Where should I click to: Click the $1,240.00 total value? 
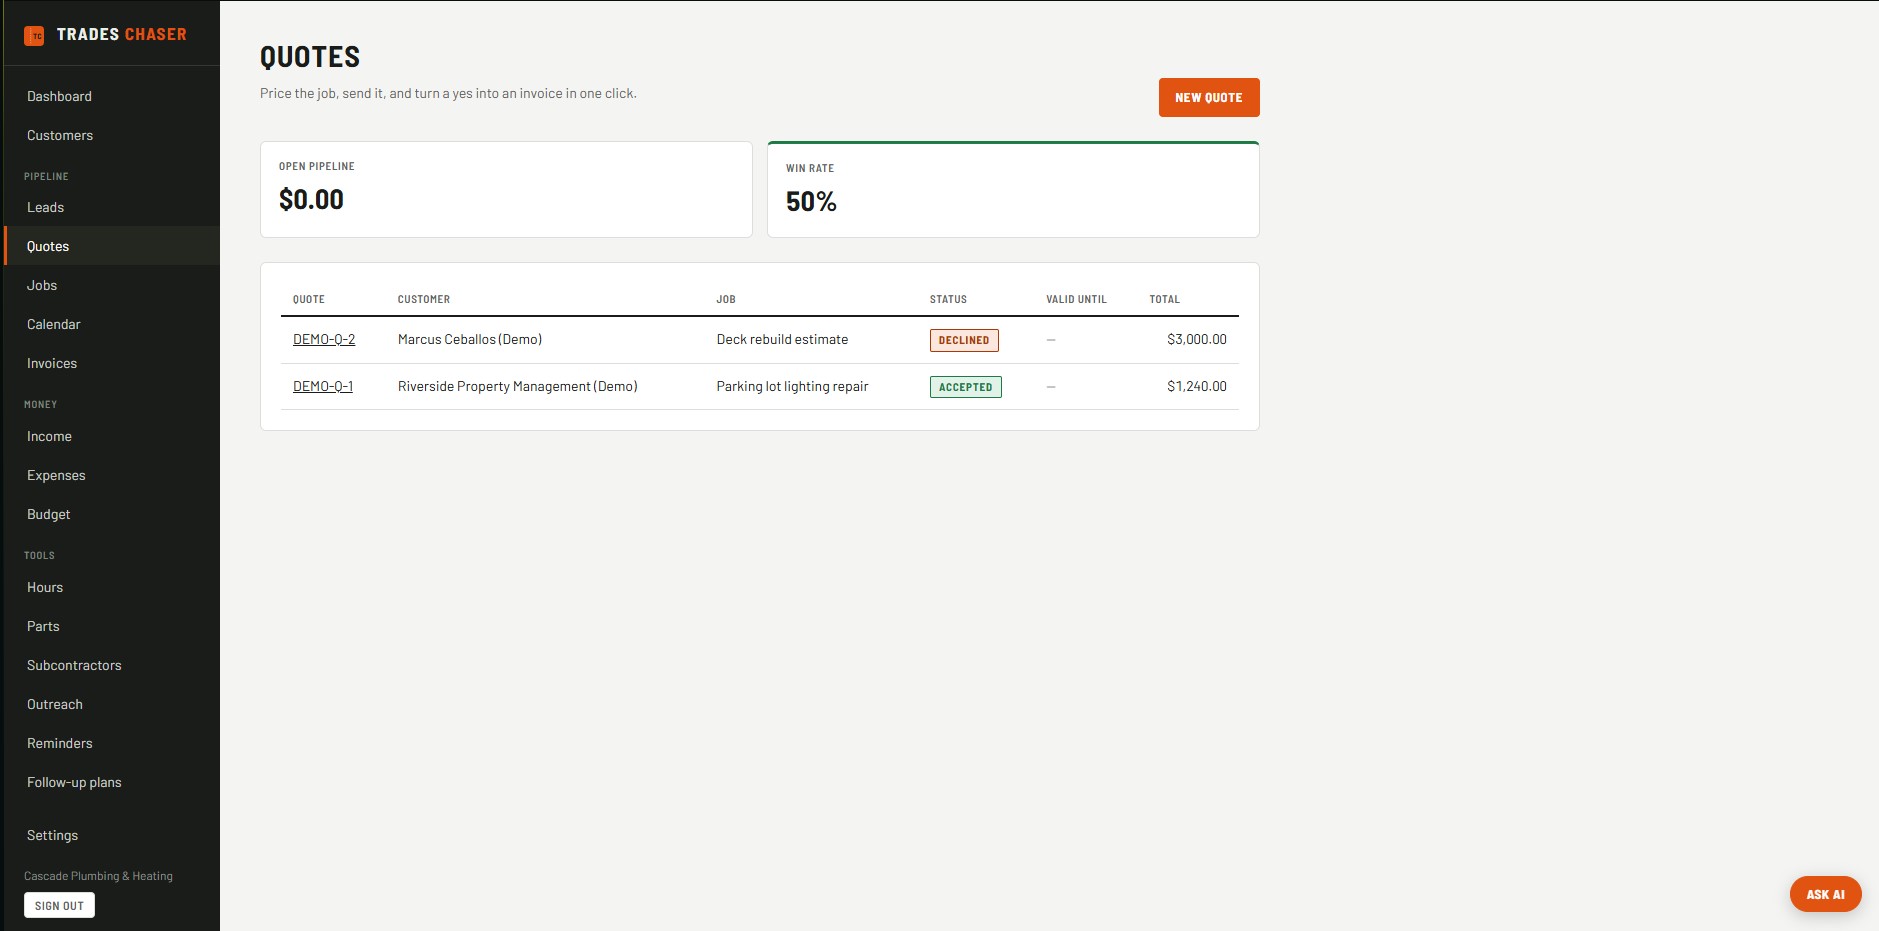click(1197, 386)
